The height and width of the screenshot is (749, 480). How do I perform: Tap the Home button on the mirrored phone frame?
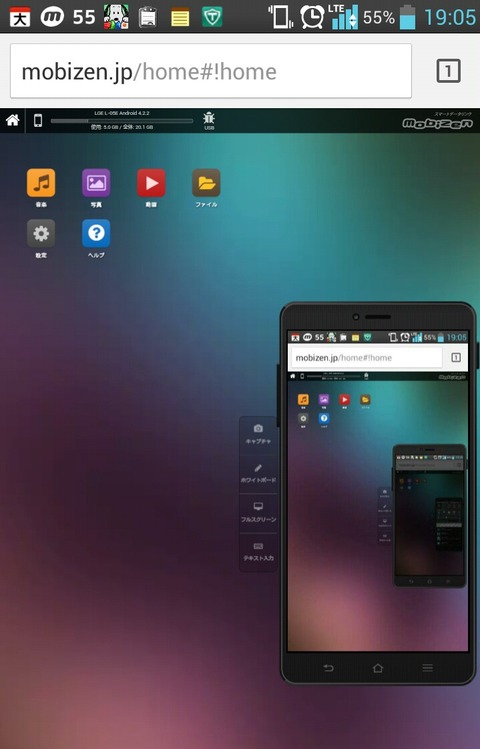tap(378, 668)
